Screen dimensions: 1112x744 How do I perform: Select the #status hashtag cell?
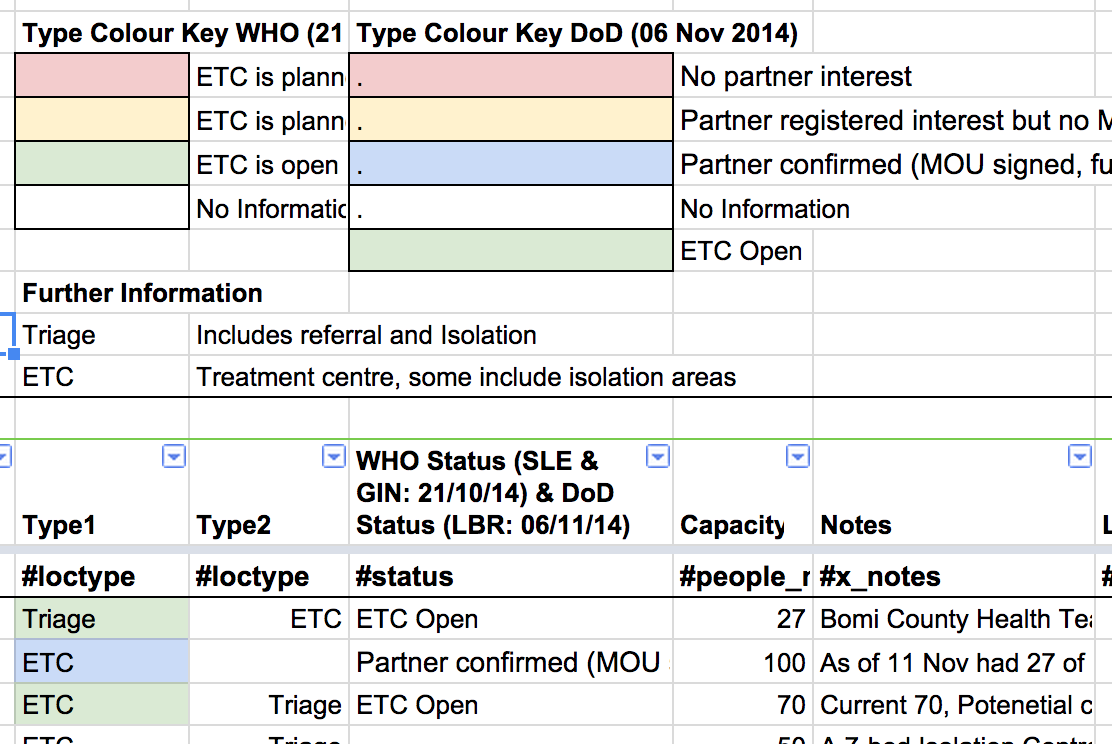511,576
